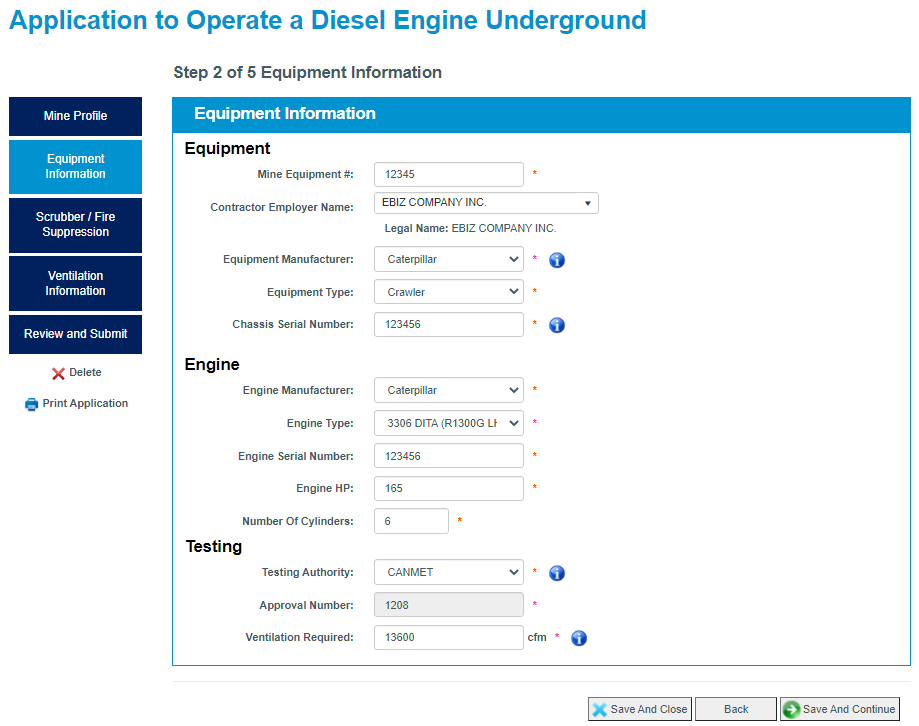Click the info icon beside Testing Authority
Image resolution: width=919 pixels, height=726 pixels.
click(557, 572)
